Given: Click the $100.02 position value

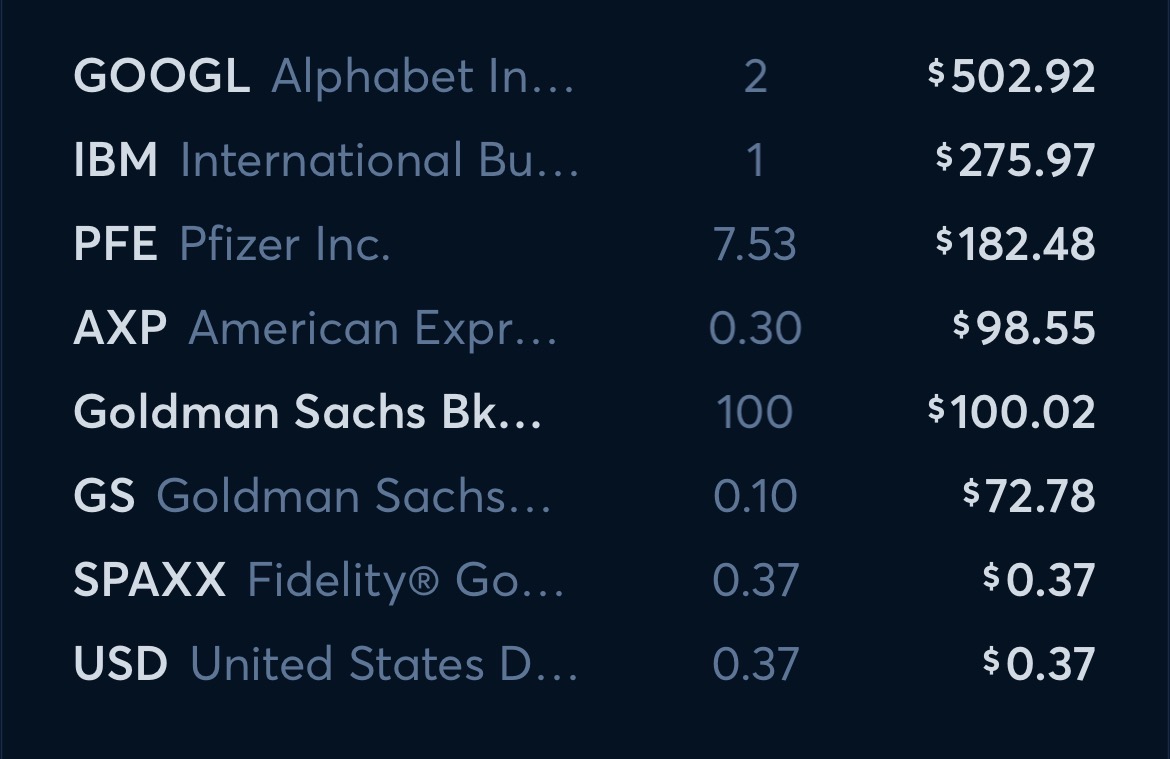Looking at the screenshot, I should point(1011,412).
